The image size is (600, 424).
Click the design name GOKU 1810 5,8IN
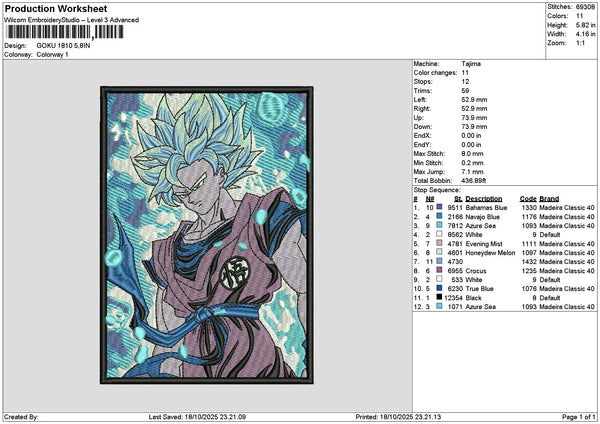click(x=64, y=46)
